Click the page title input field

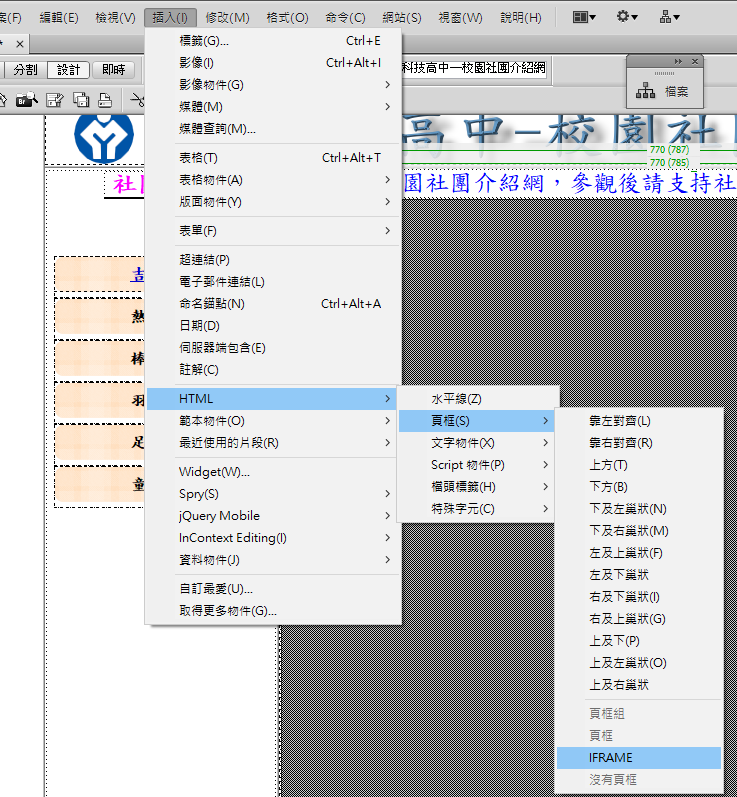click(x=474, y=69)
